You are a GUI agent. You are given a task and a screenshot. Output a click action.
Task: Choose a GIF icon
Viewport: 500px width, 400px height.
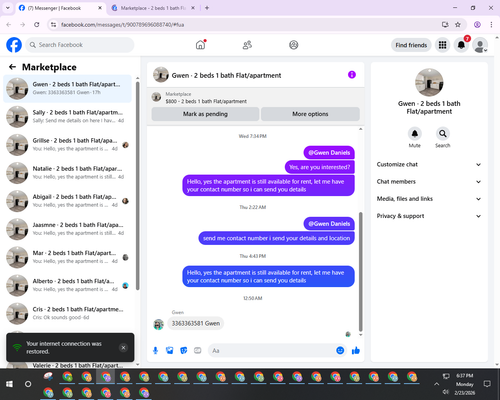click(198, 350)
